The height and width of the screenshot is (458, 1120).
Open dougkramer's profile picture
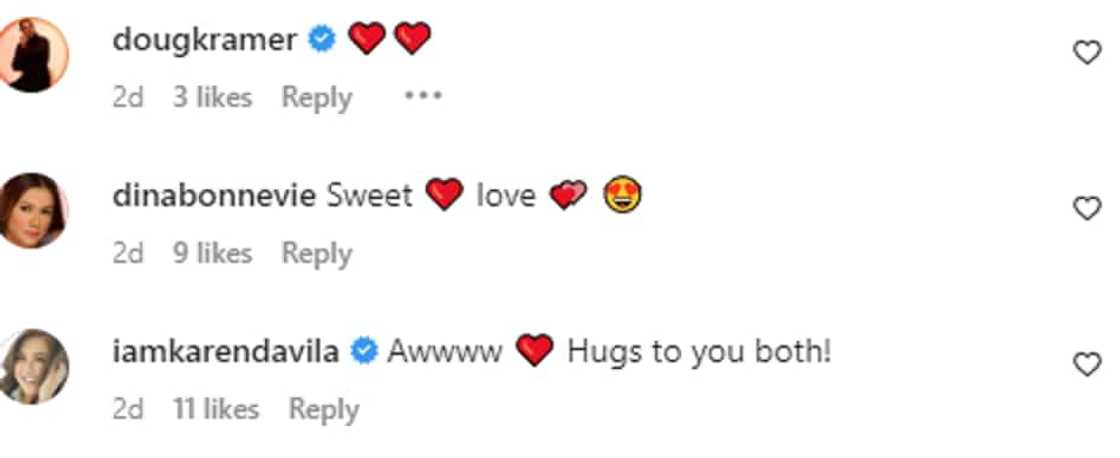[x=32, y=55]
